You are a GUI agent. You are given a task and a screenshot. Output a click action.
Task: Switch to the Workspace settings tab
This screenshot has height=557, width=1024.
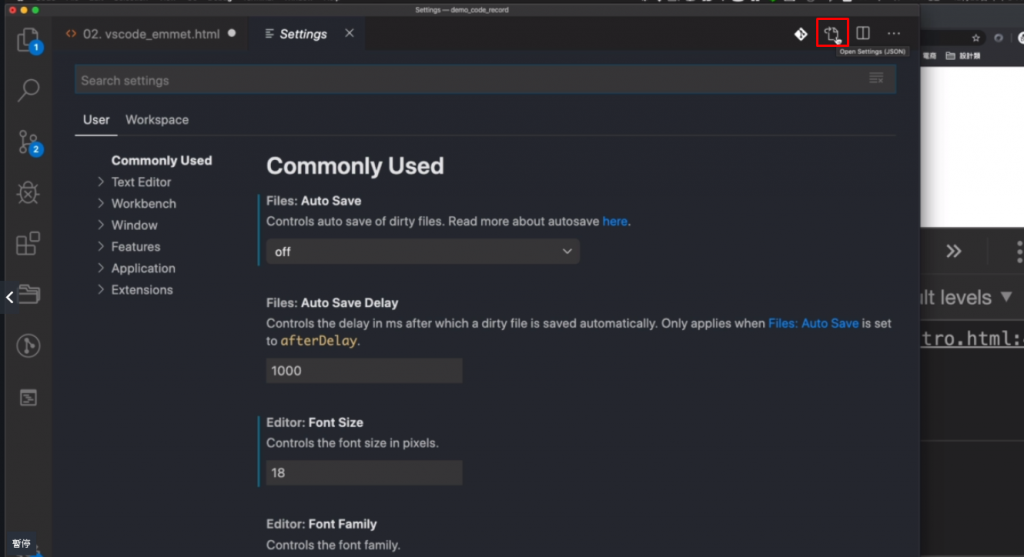(157, 120)
